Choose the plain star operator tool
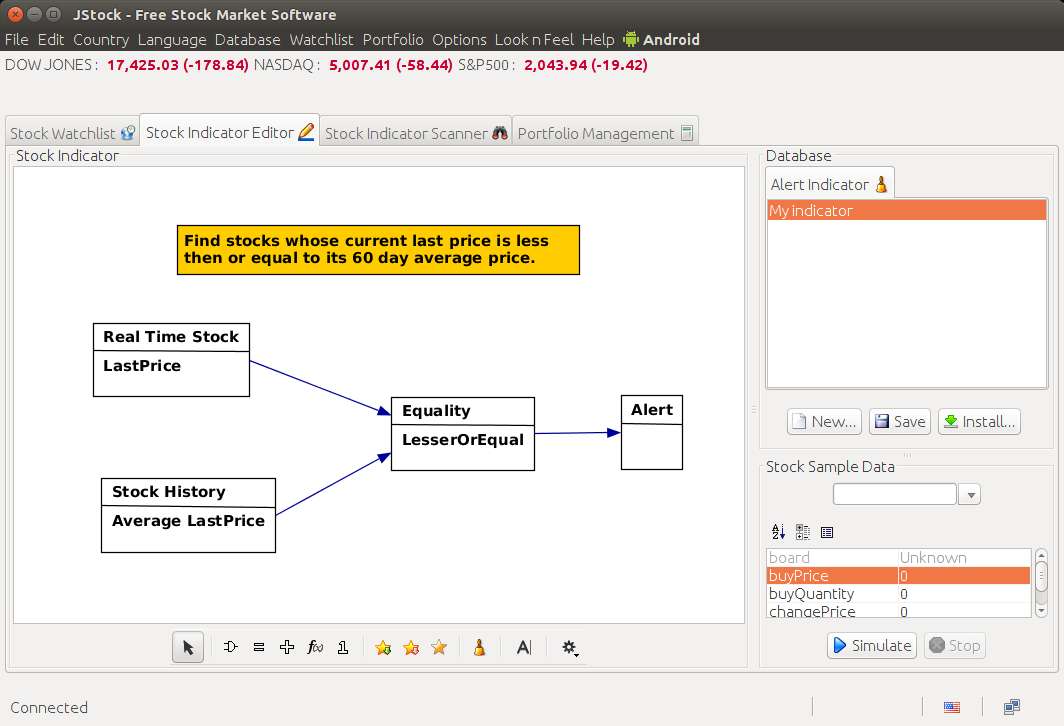 [x=439, y=647]
